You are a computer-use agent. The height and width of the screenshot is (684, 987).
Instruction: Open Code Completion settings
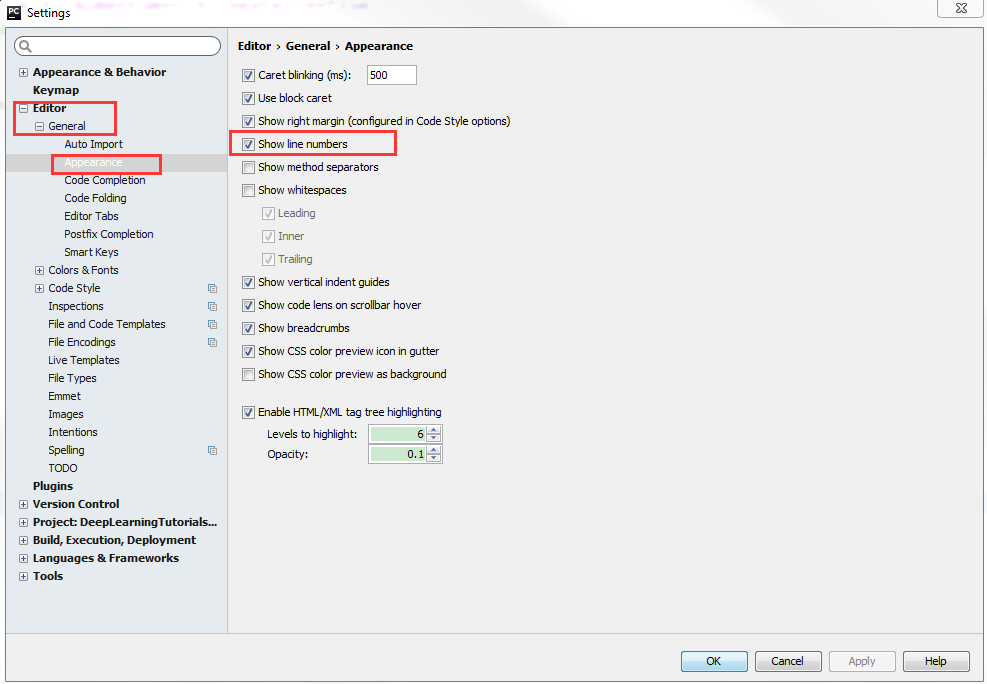coord(104,180)
